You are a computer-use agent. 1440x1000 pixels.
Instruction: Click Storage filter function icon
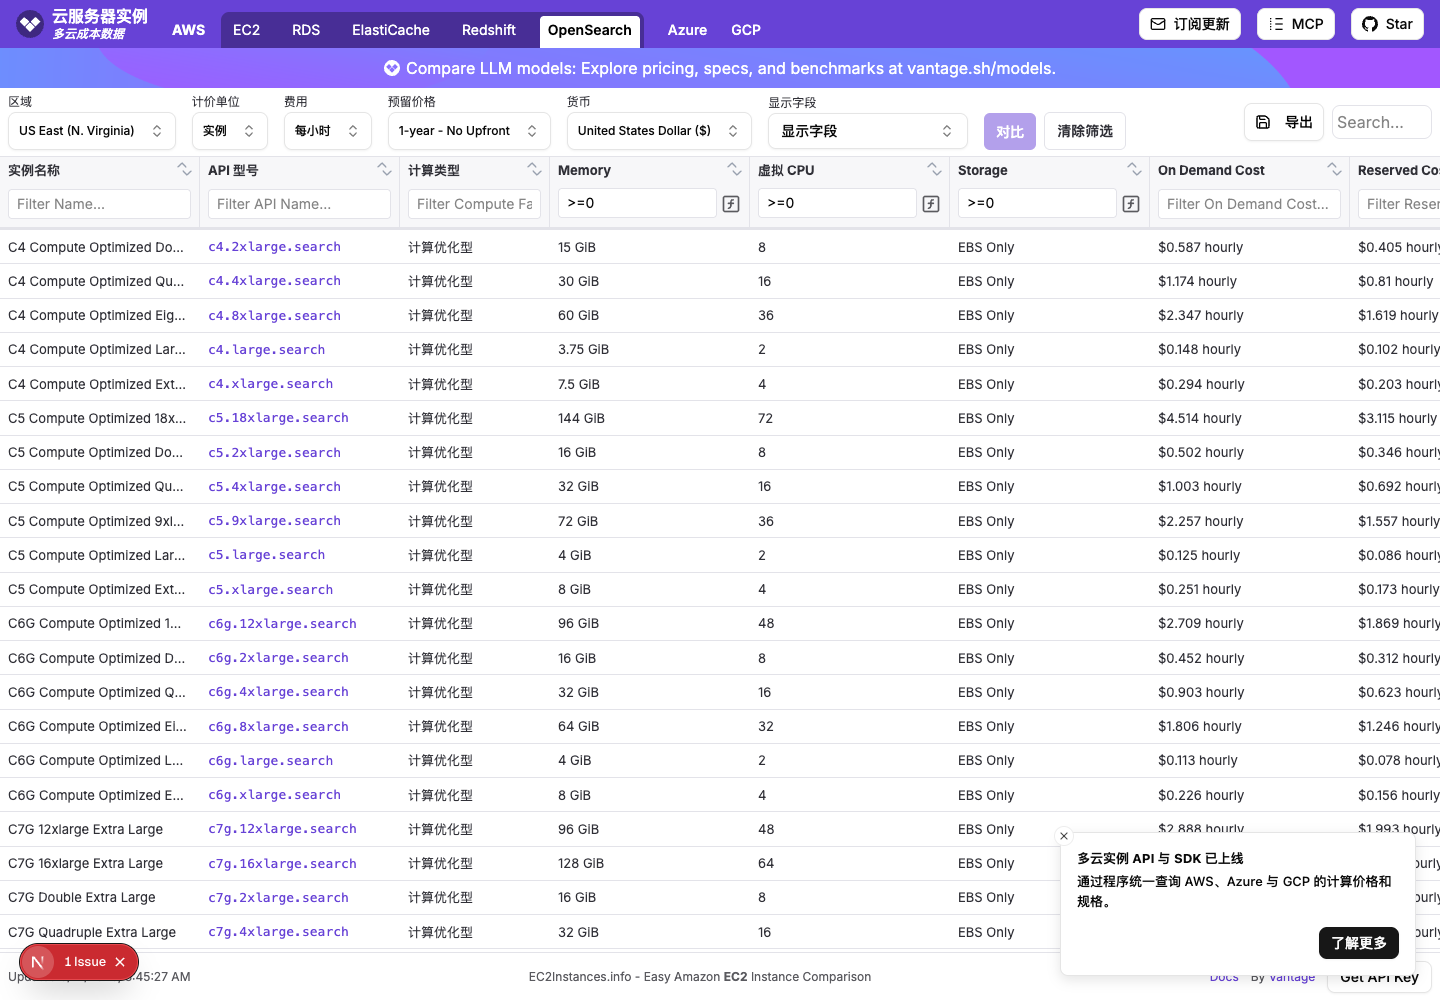coord(1131,204)
